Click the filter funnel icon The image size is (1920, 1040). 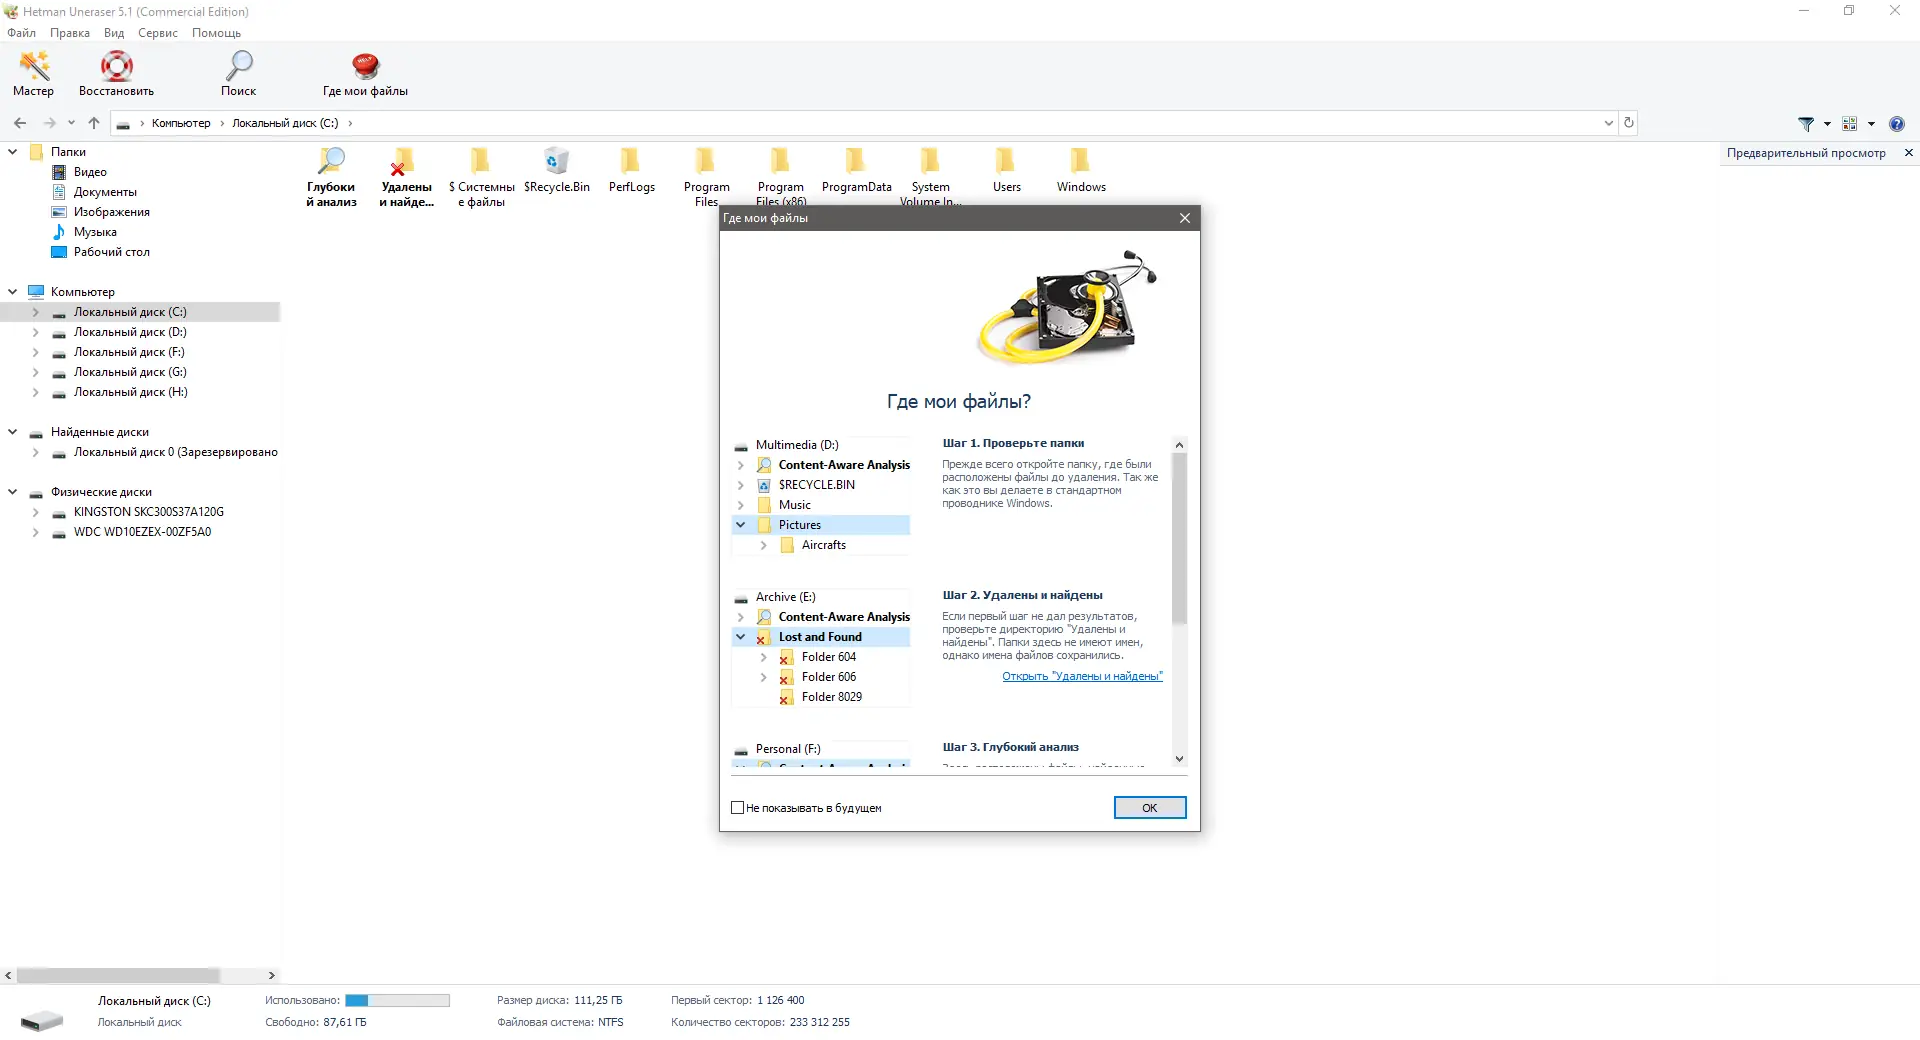[1806, 123]
